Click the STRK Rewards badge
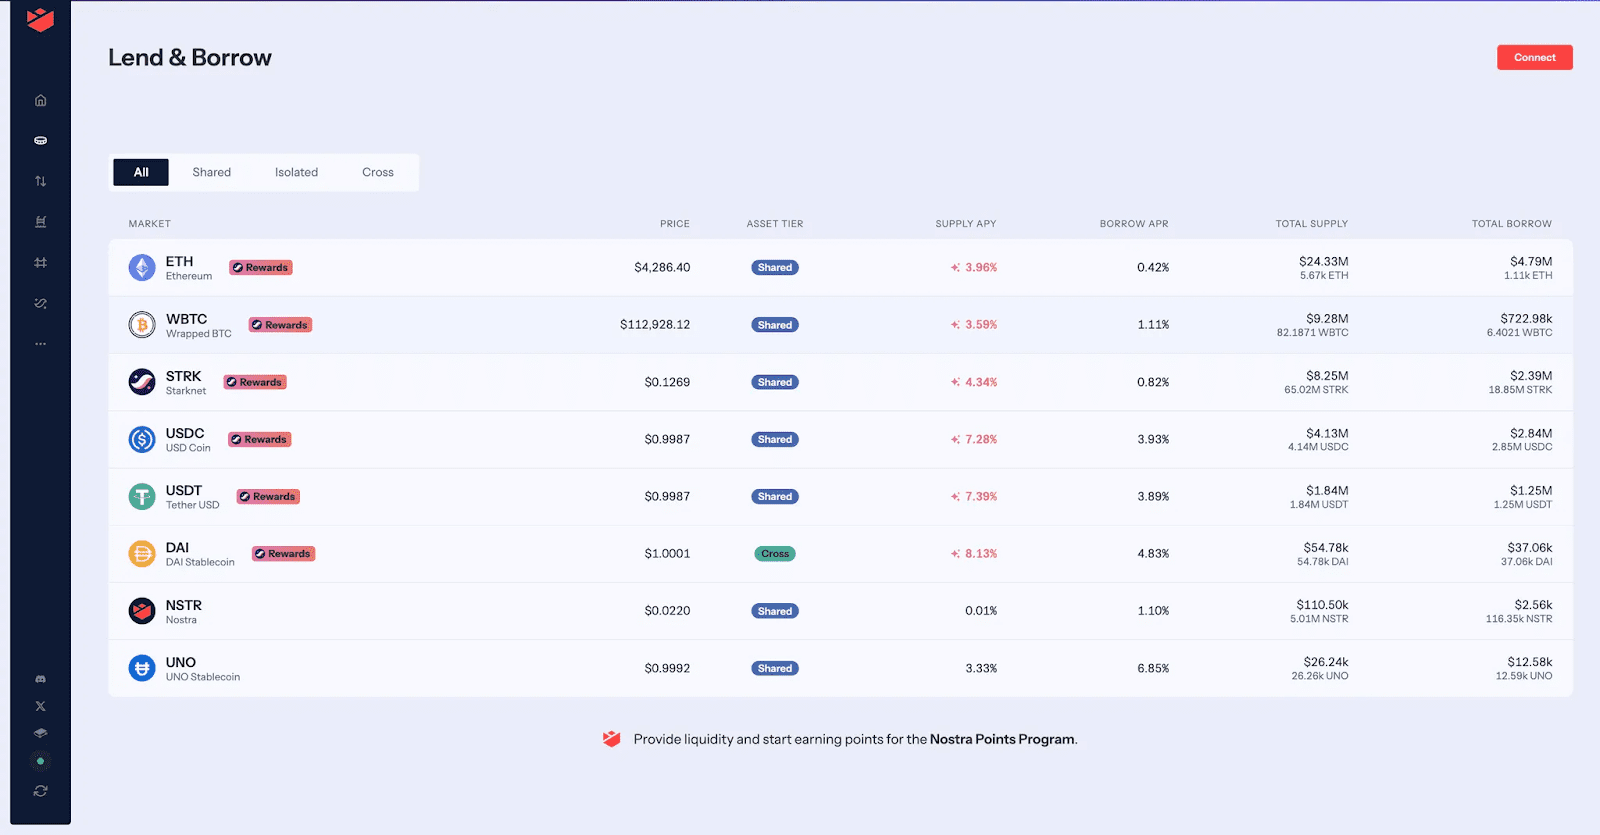This screenshot has width=1600, height=835. click(x=255, y=382)
